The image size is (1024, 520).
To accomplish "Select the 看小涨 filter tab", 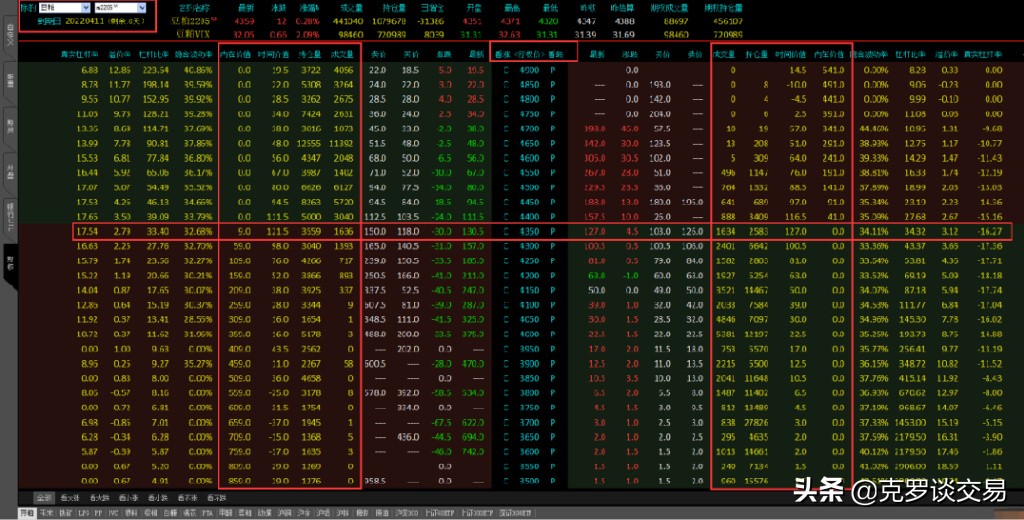I will point(129,498).
